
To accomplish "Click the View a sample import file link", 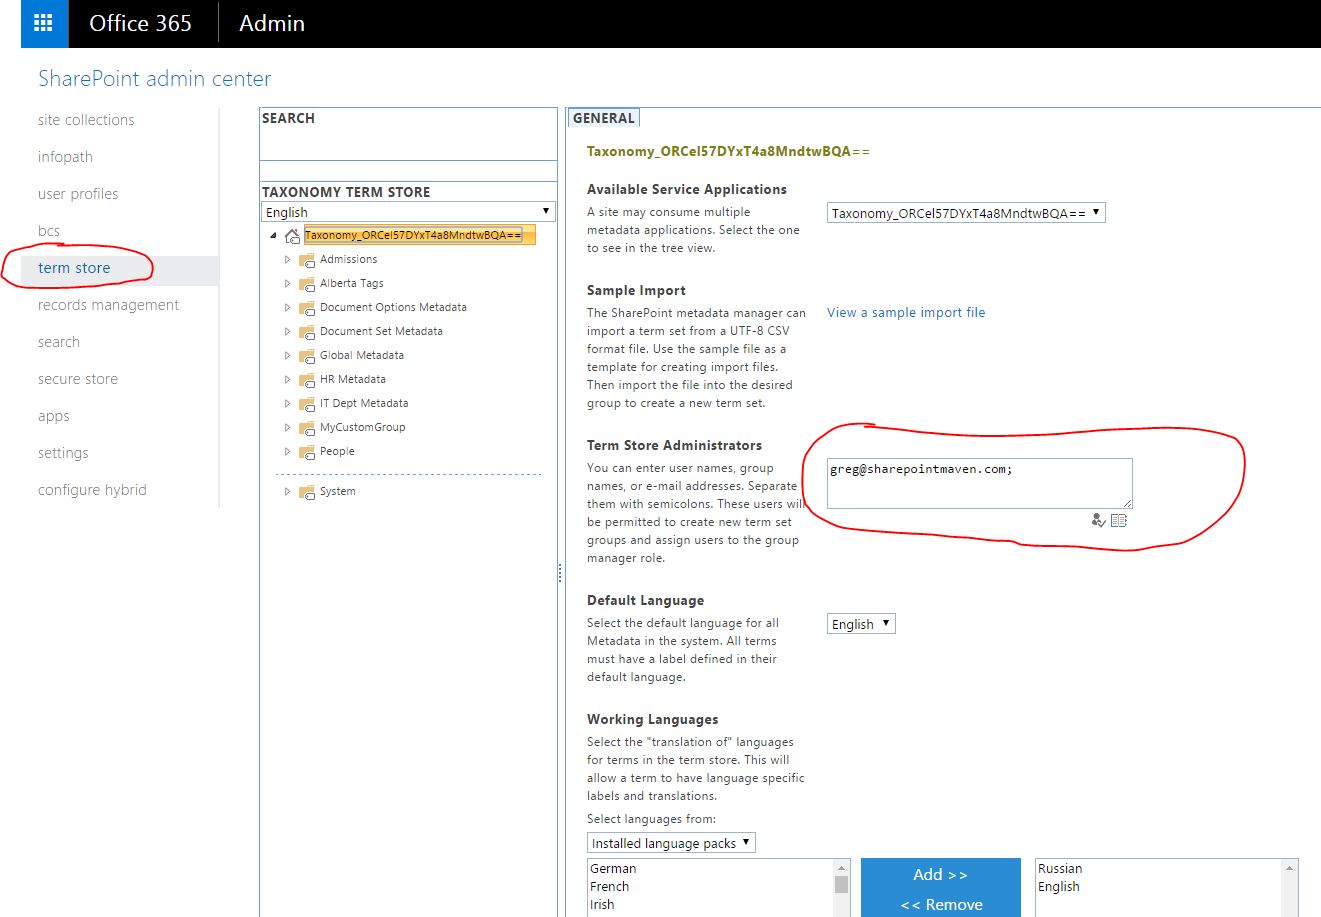I will pyautogui.click(x=905, y=312).
